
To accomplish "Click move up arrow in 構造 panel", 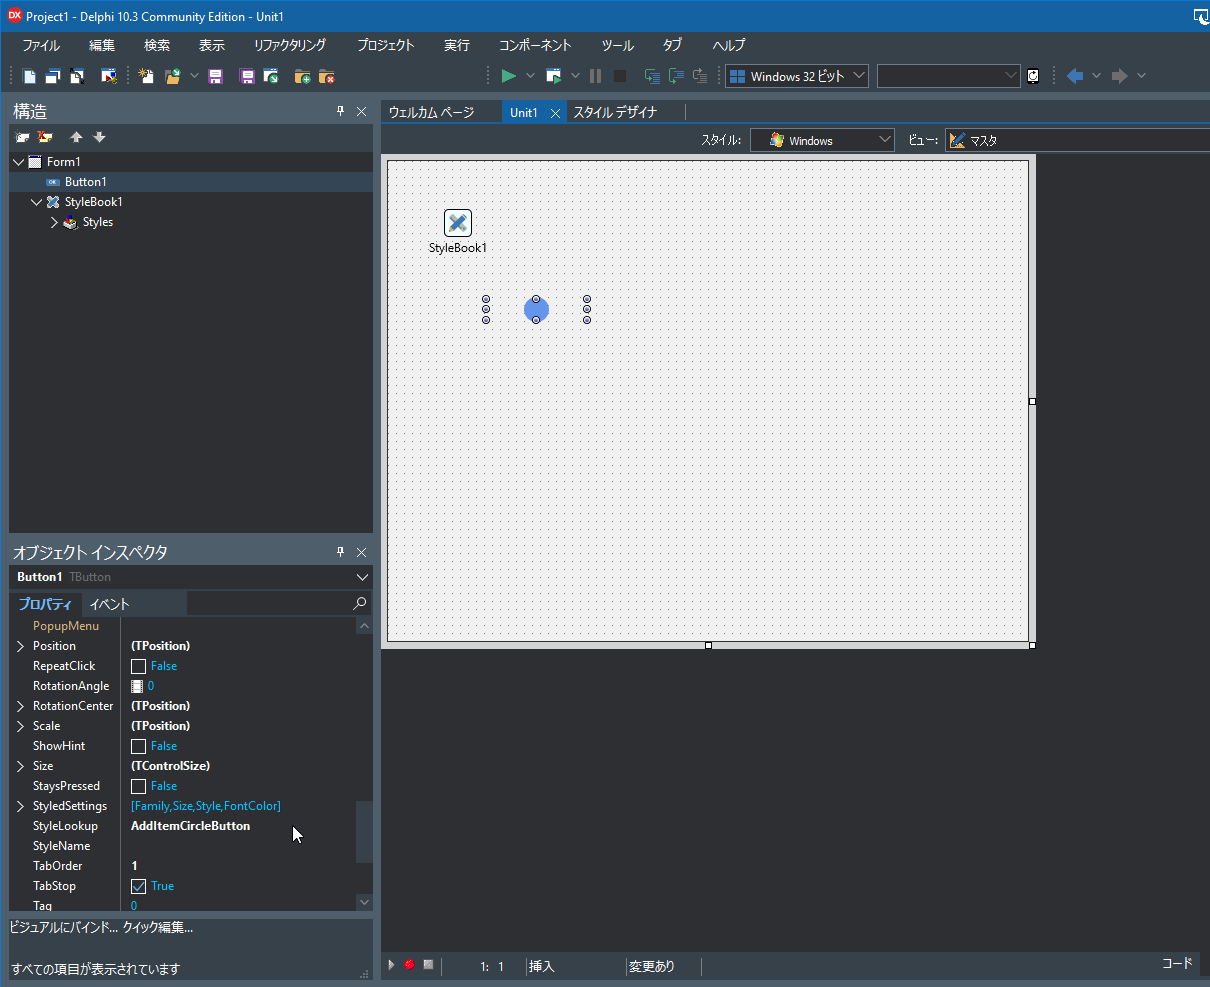I will 76,137.
